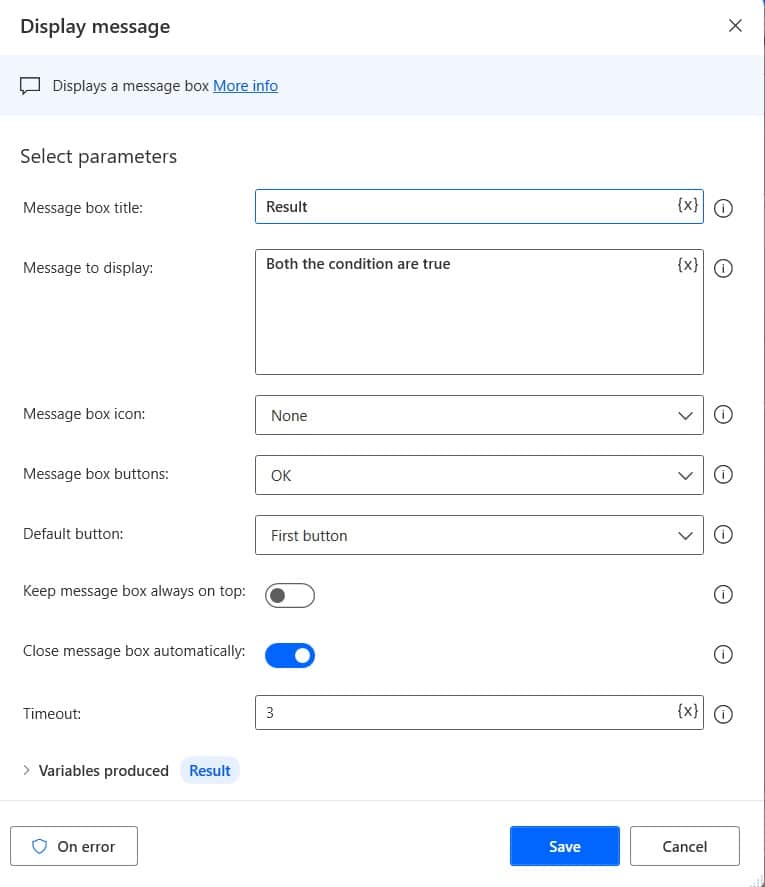Close the Display message dialog
The height and width of the screenshot is (887, 765).
[735, 25]
